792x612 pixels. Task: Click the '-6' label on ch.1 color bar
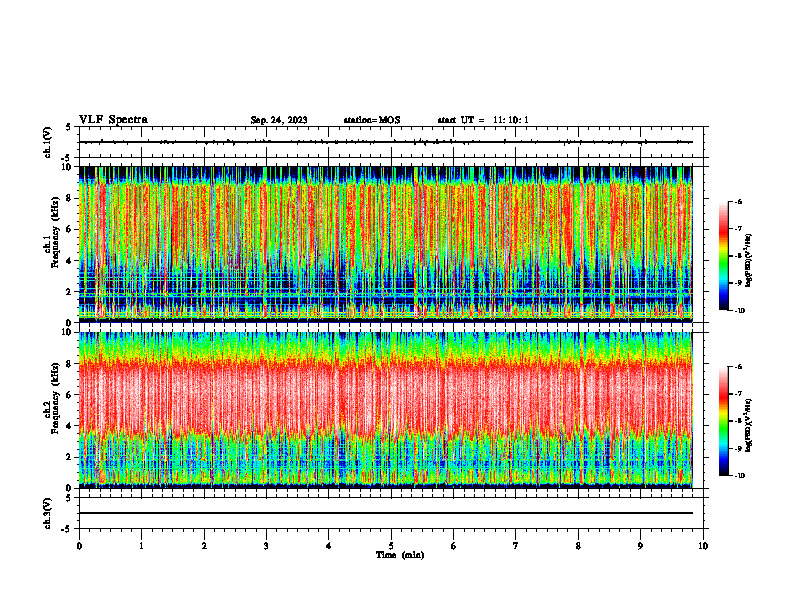[x=739, y=202]
